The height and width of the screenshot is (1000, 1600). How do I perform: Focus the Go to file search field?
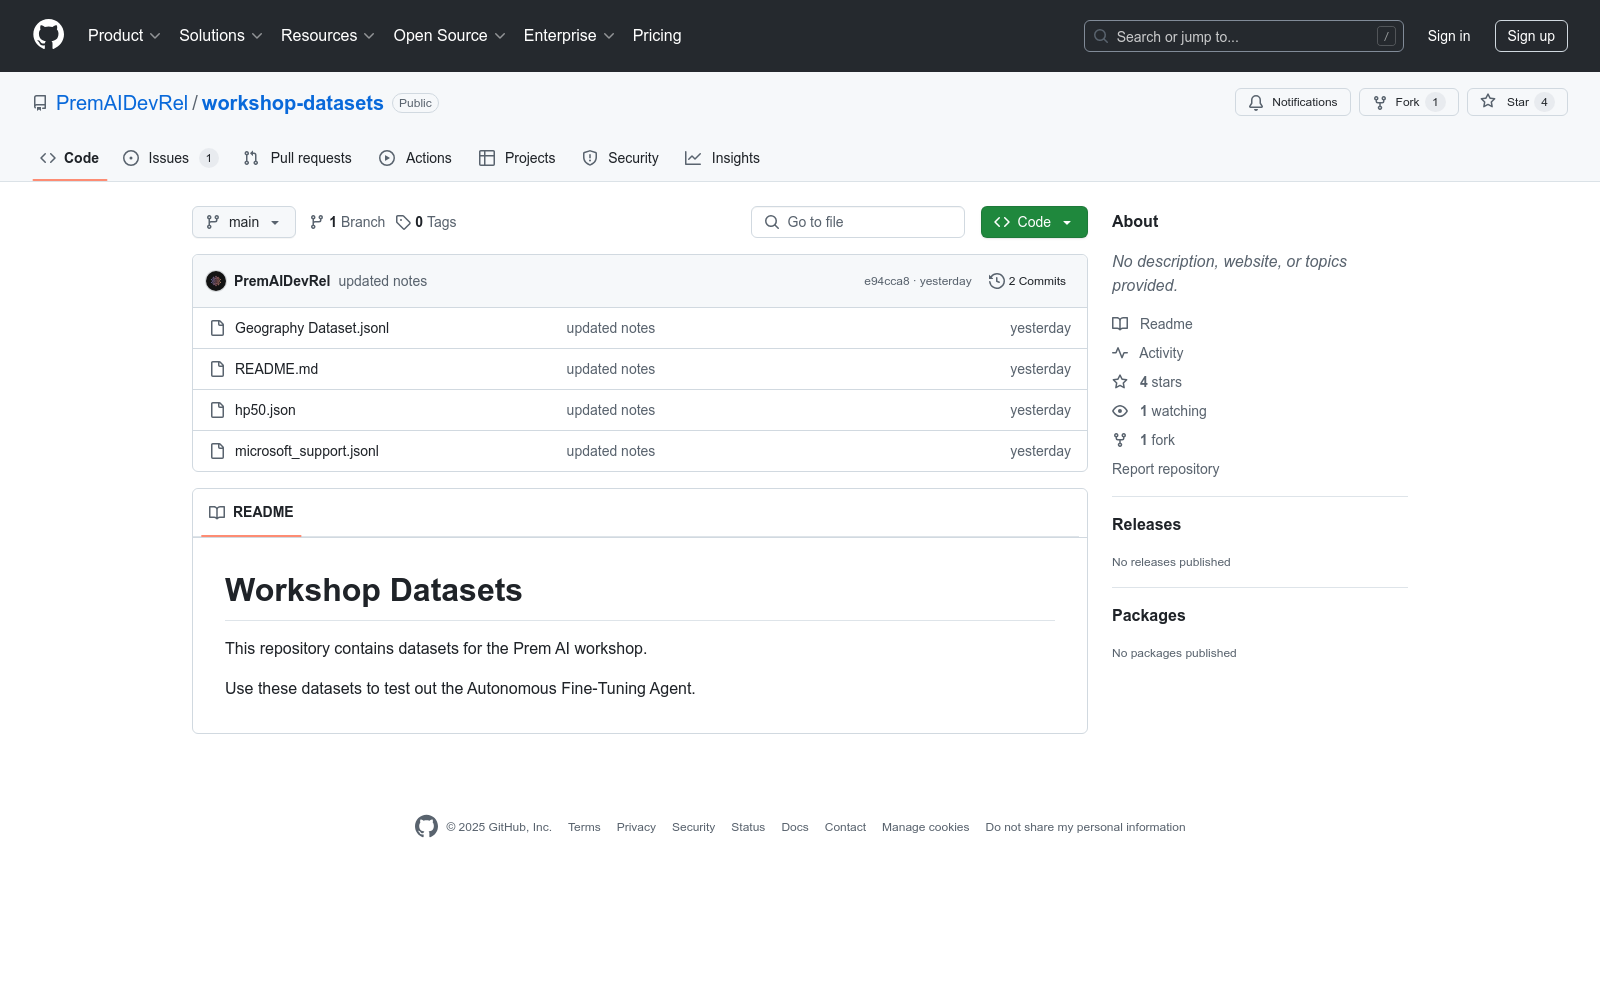(x=858, y=222)
